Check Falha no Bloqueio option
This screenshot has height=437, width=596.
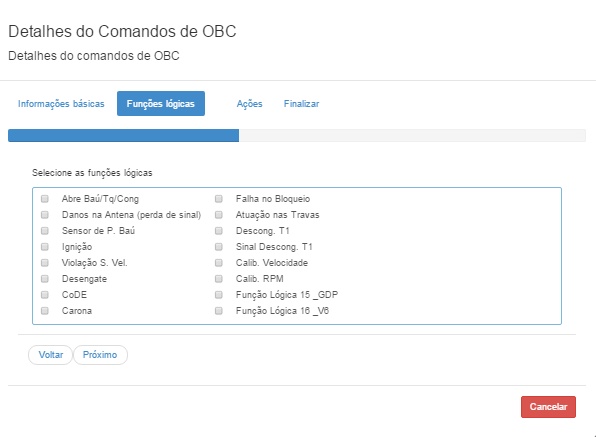(219, 199)
